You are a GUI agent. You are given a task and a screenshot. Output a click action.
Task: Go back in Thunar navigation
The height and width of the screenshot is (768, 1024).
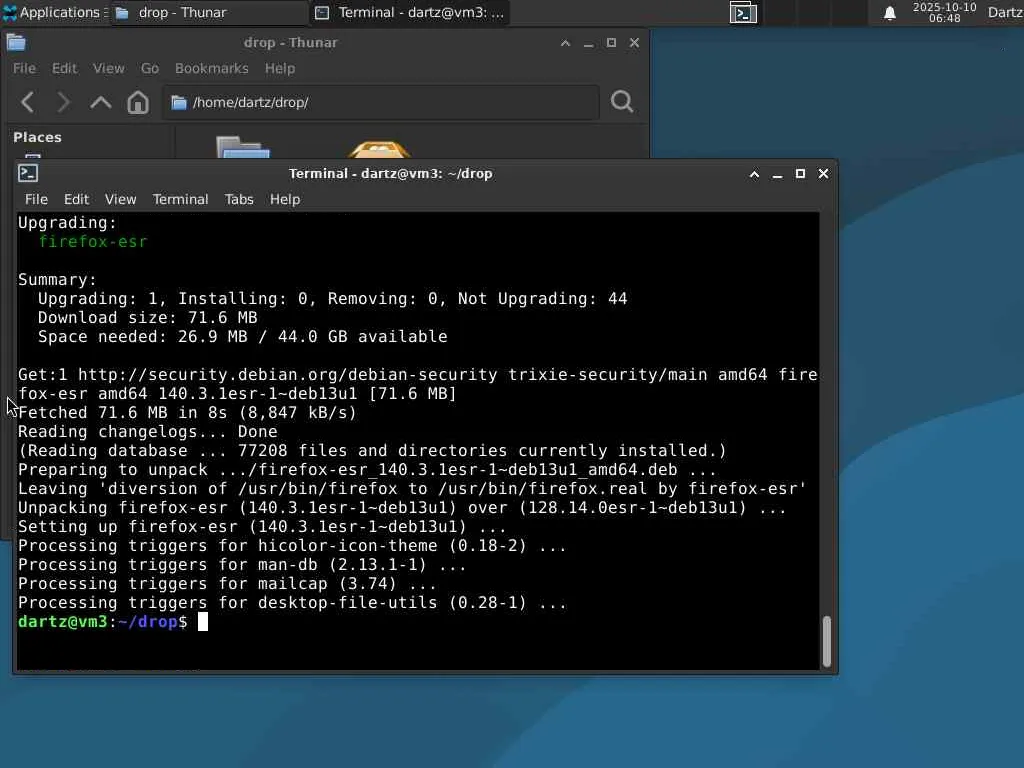tap(27, 102)
